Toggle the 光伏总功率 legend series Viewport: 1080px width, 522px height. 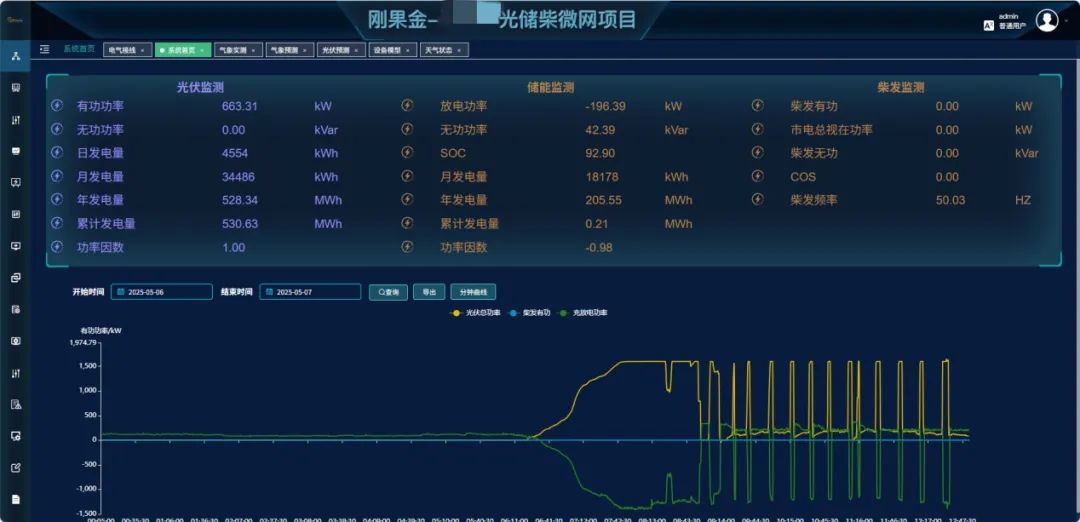[476, 313]
